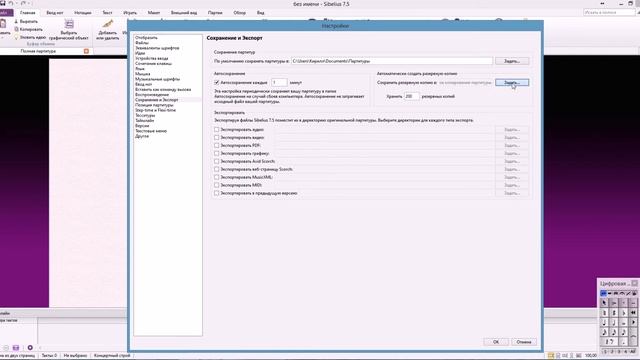
Task: Select the rest key on the keypad
Action: [x=609, y=342]
